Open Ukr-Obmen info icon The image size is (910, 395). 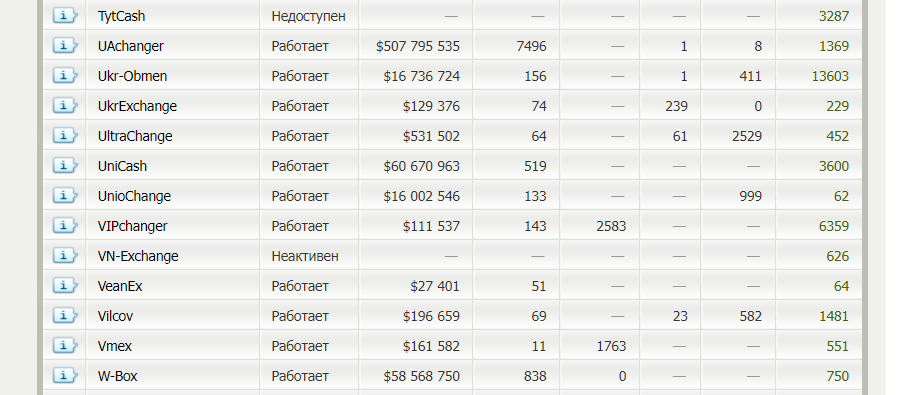point(65,75)
